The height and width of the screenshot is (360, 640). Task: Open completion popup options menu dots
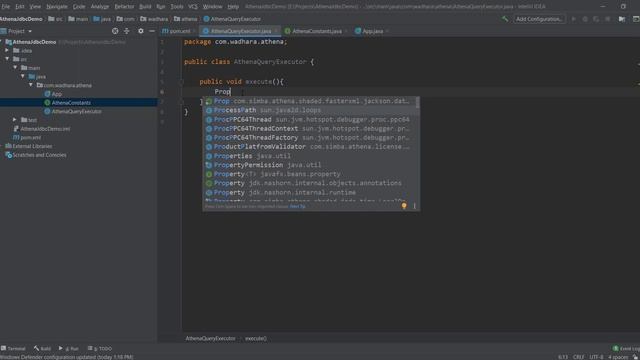tap(415, 206)
